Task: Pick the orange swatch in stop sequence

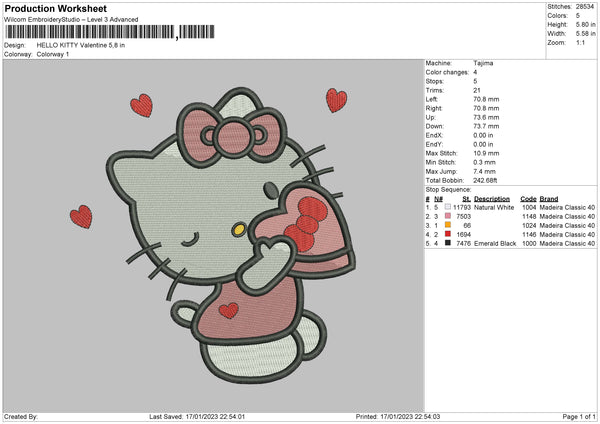Action: tap(449, 225)
